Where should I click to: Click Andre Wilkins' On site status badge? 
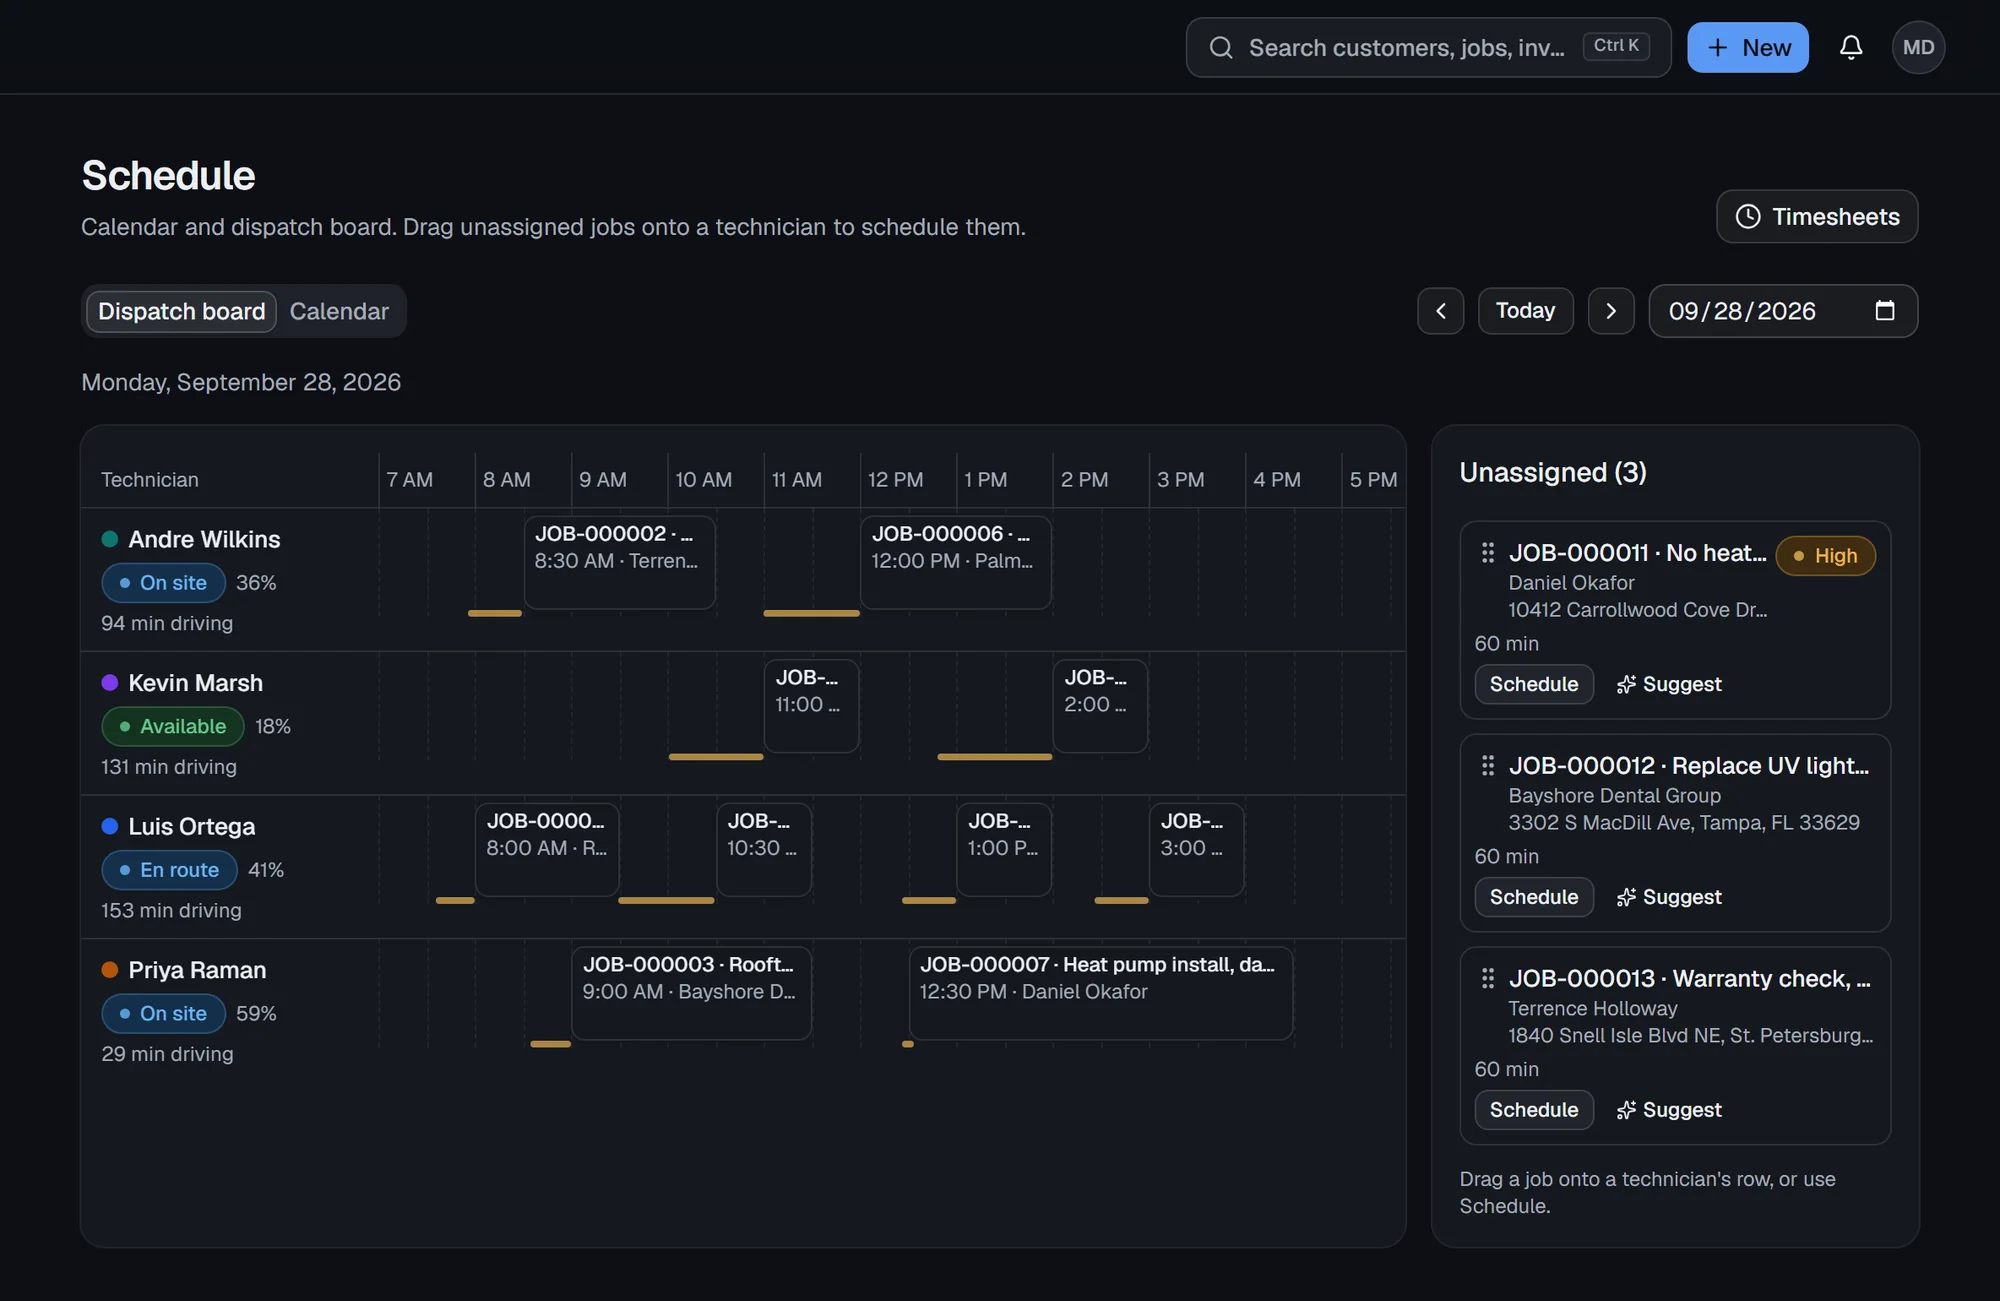click(x=163, y=583)
